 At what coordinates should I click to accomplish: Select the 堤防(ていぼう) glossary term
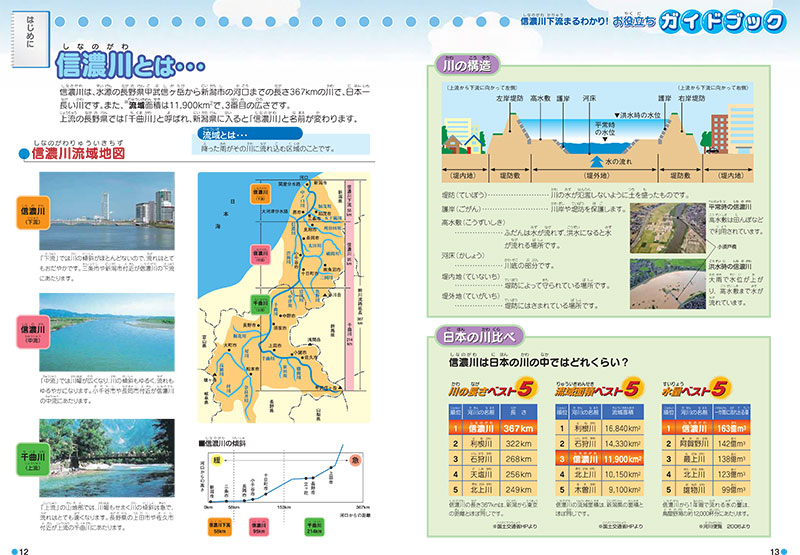point(464,195)
